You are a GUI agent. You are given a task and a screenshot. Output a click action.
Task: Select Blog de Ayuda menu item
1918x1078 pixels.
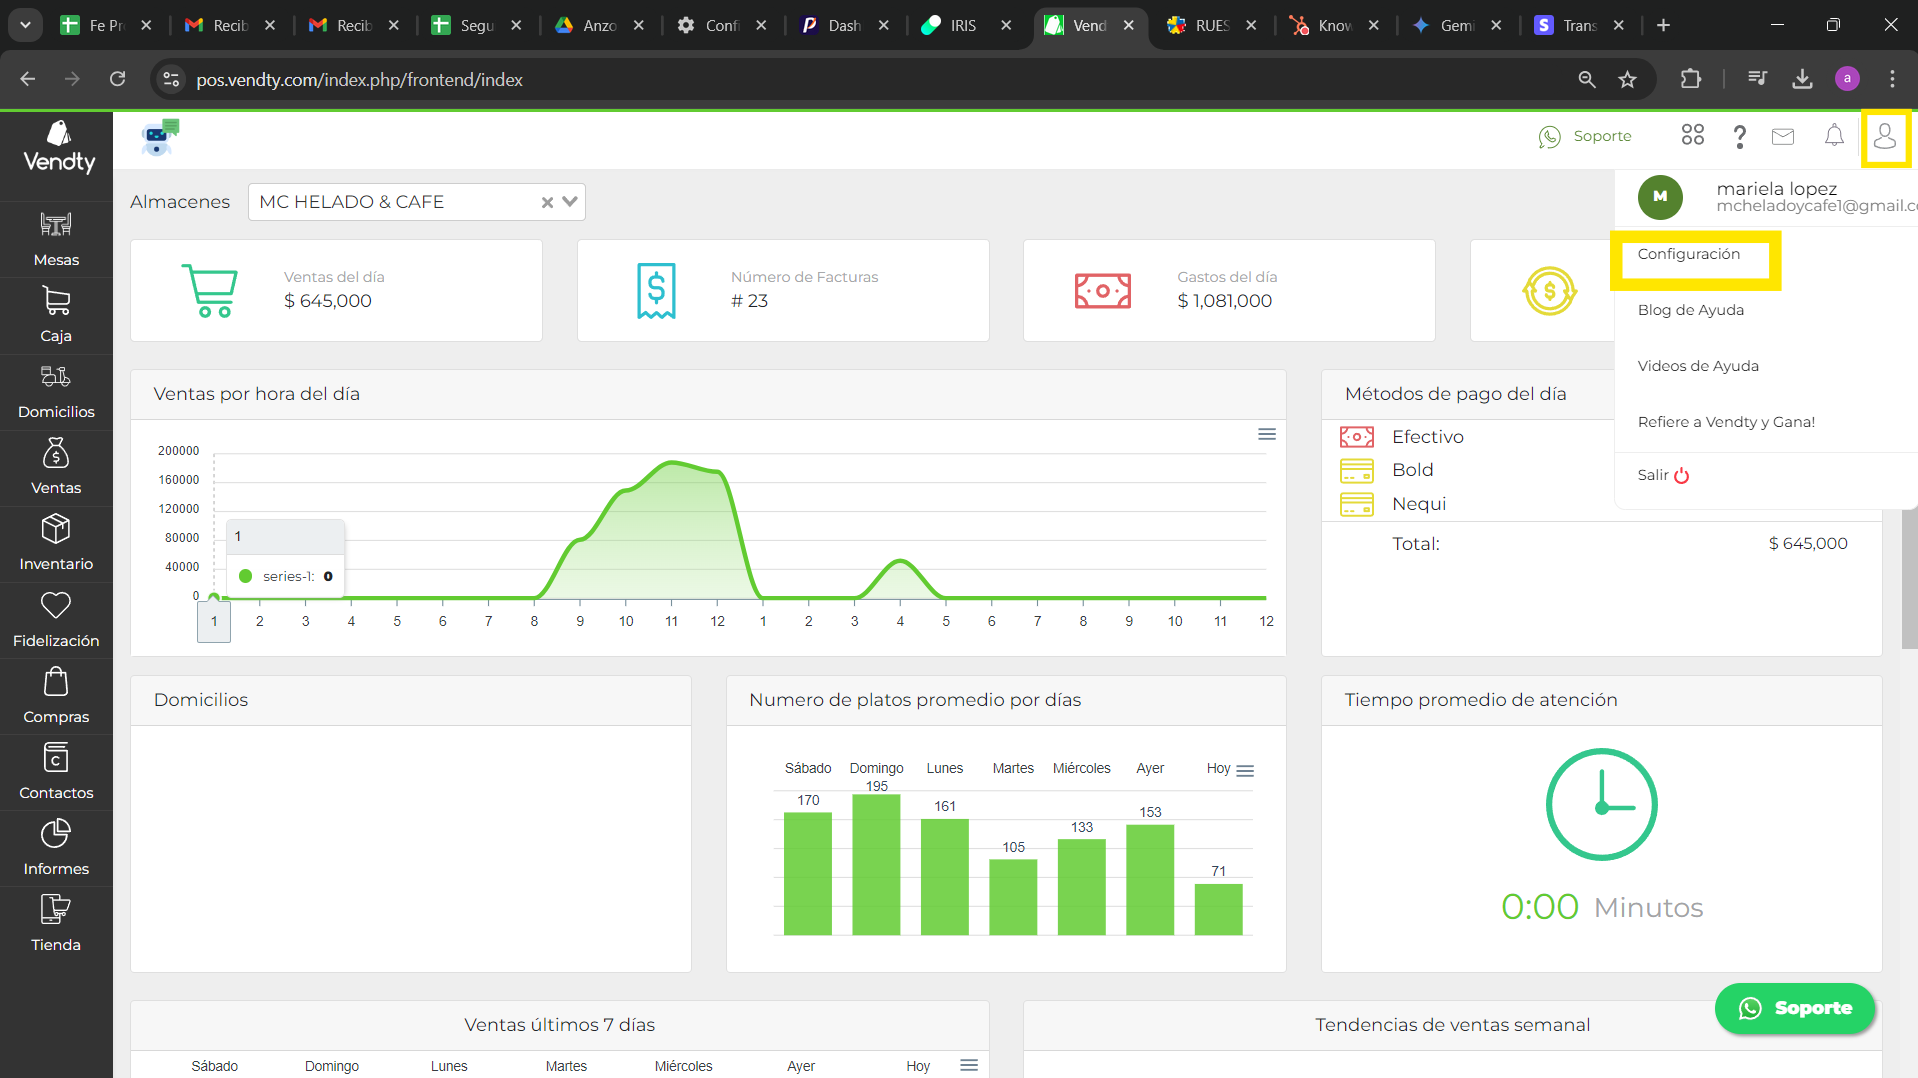1691,310
